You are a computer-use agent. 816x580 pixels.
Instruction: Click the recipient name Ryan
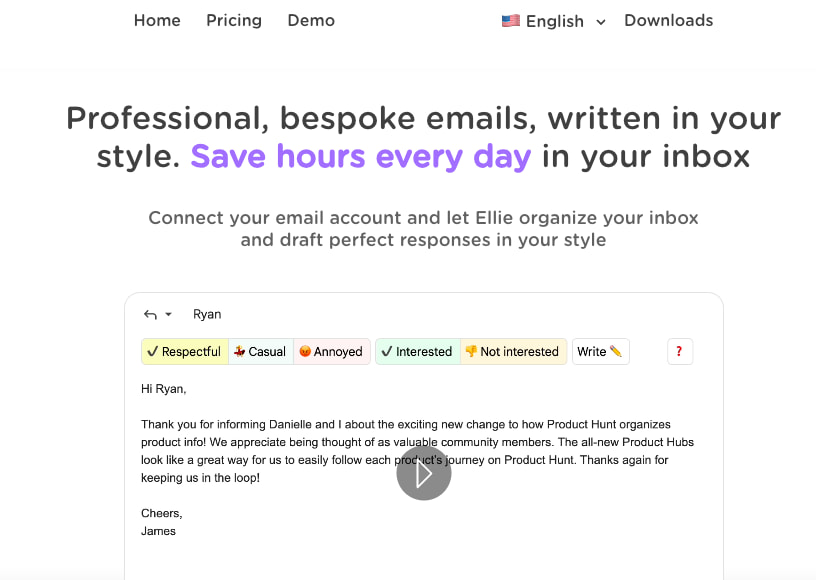point(206,314)
